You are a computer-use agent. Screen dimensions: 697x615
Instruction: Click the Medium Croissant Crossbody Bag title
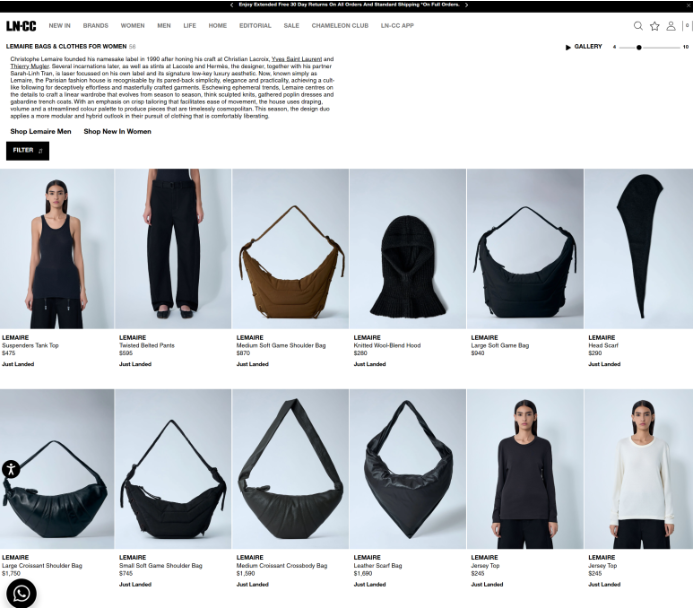click(282, 566)
